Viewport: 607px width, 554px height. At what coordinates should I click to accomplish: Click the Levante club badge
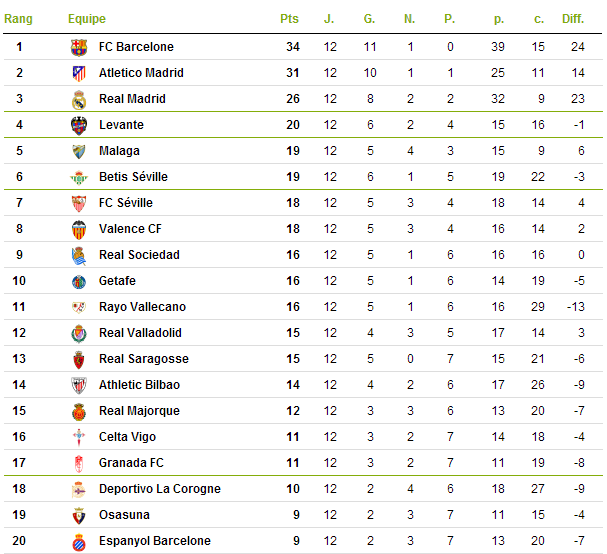79,125
